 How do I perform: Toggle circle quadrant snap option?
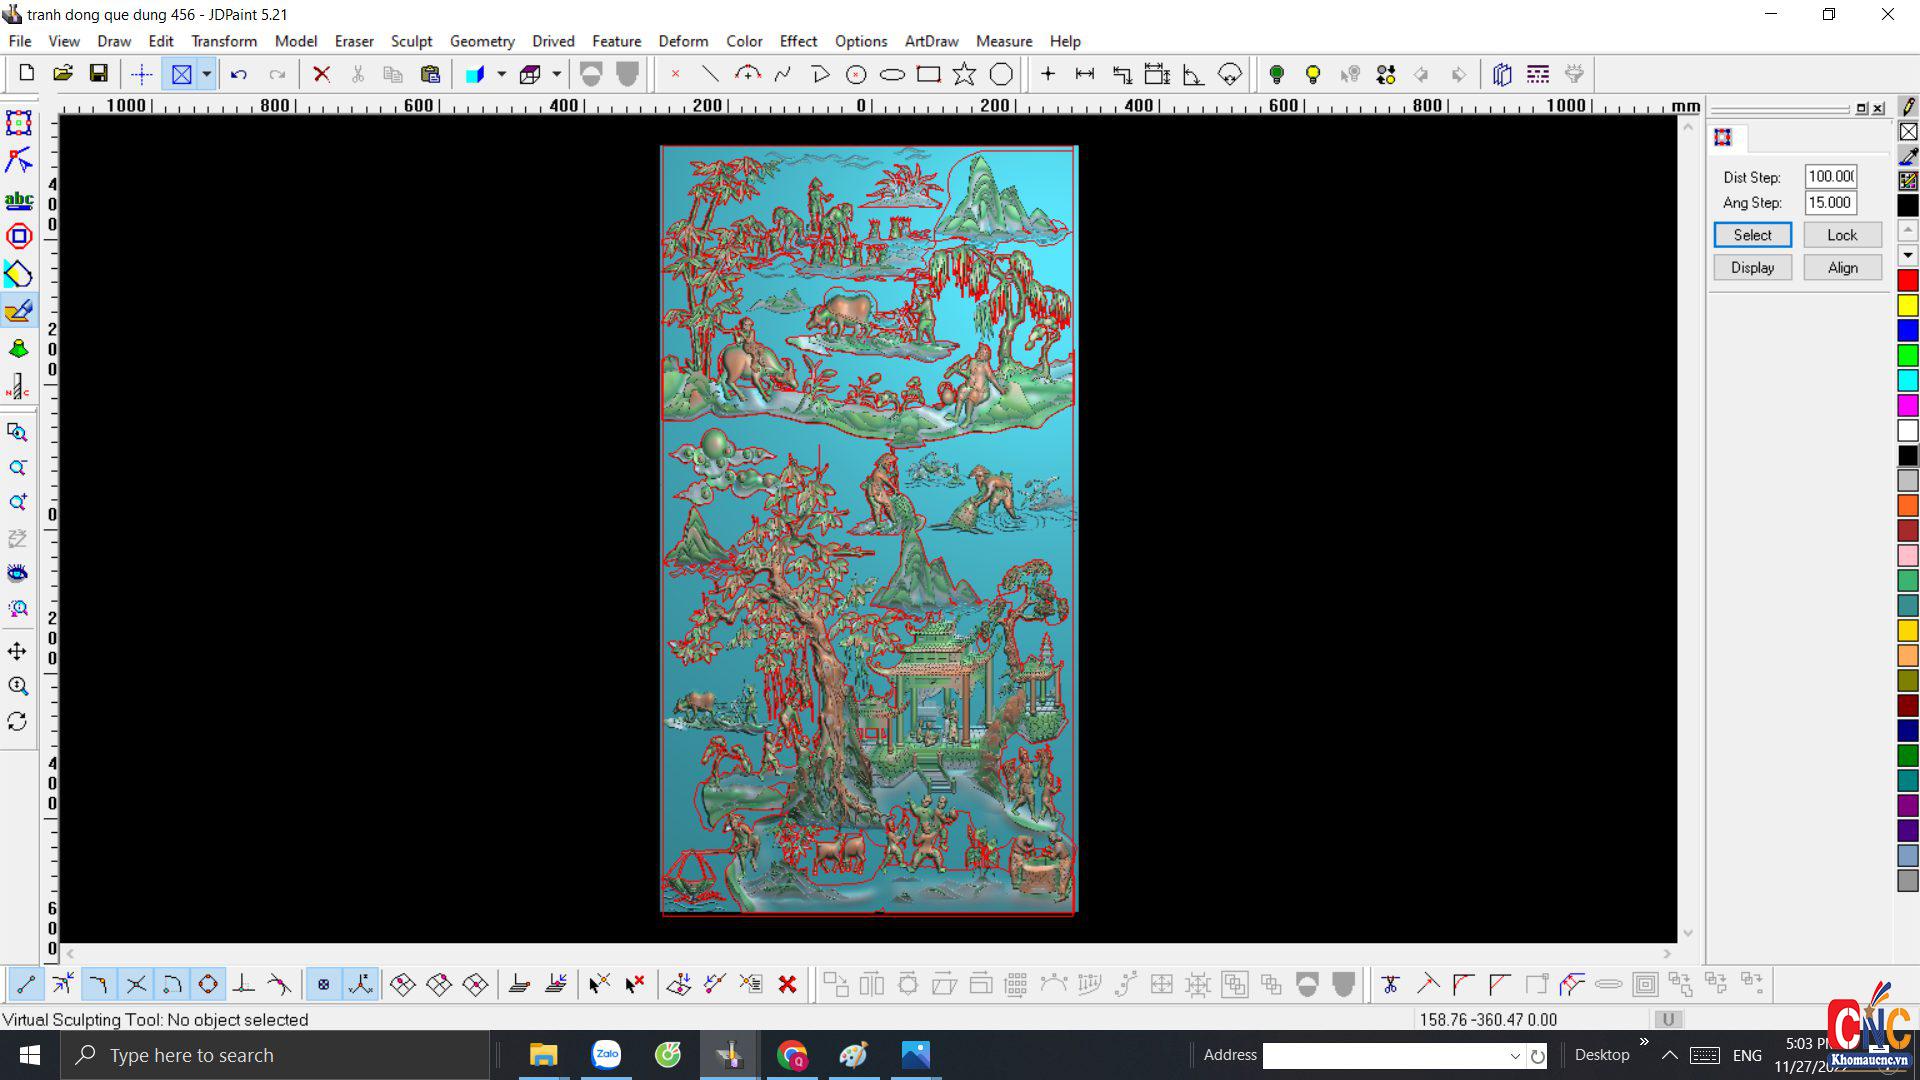(208, 985)
